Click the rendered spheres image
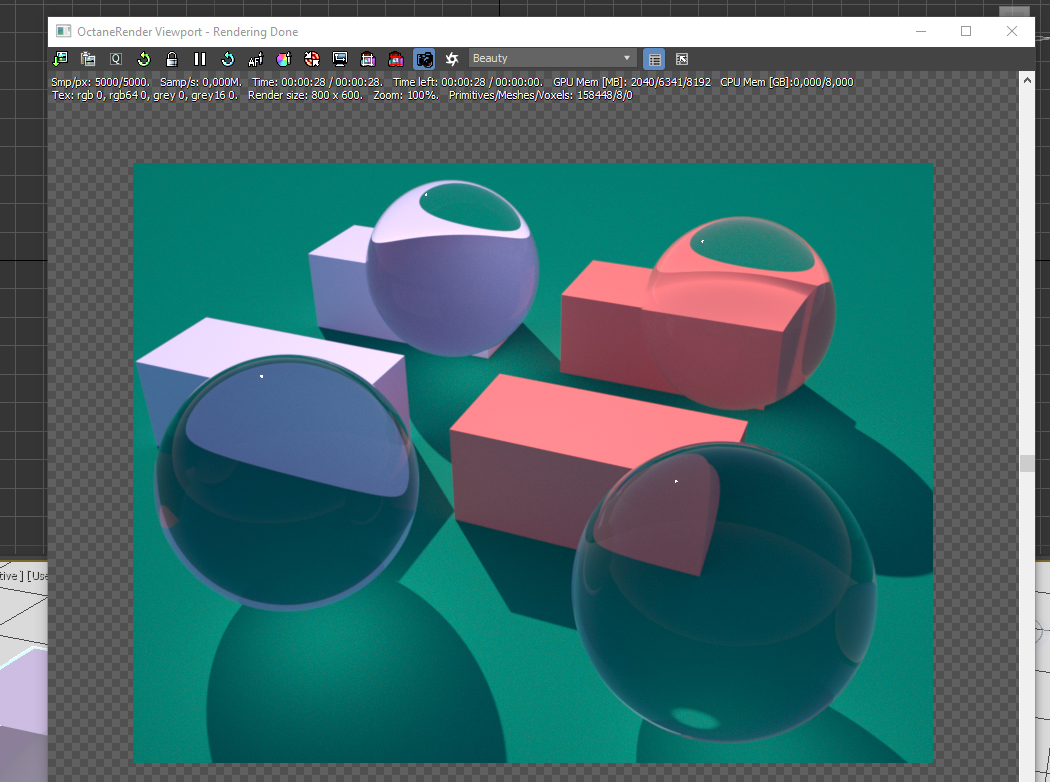Screen dimensions: 1050x782 [533, 463]
